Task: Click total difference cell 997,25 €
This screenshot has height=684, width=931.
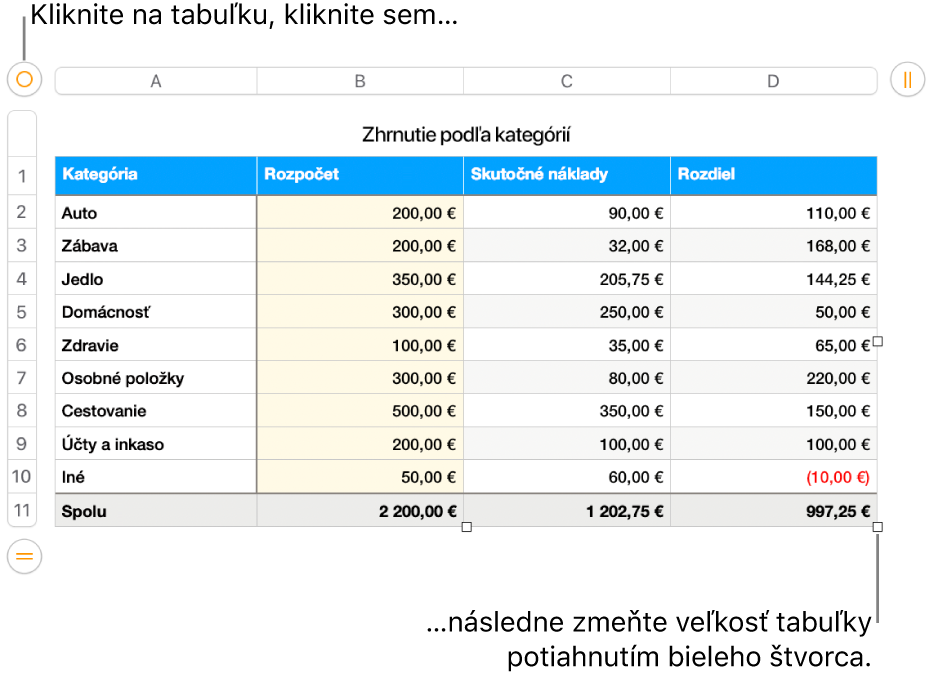Action: (x=774, y=511)
